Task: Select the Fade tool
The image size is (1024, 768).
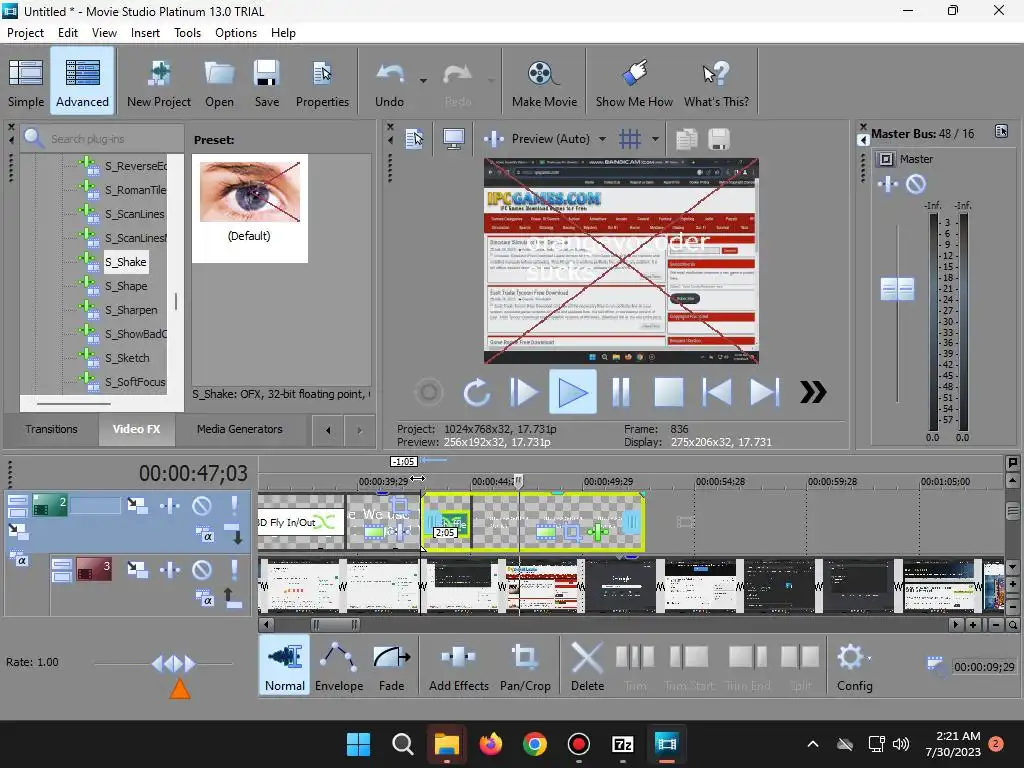Action: (391, 665)
